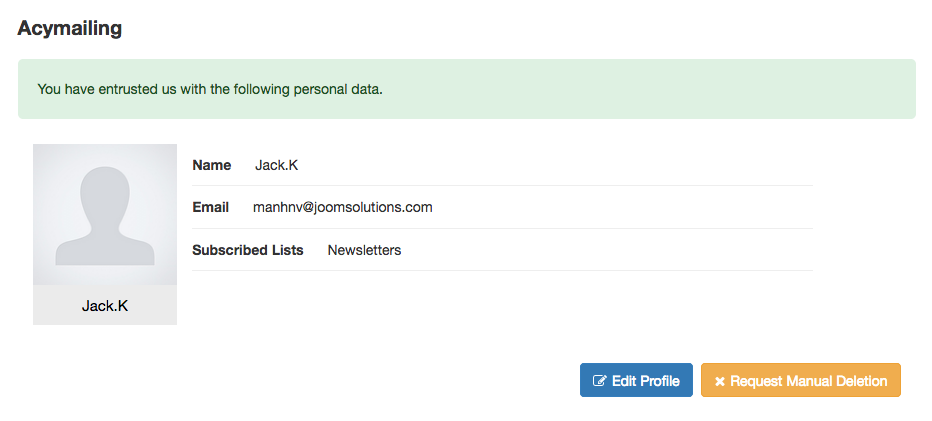Click the pencil icon on Edit Profile

[x=600, y=381]
